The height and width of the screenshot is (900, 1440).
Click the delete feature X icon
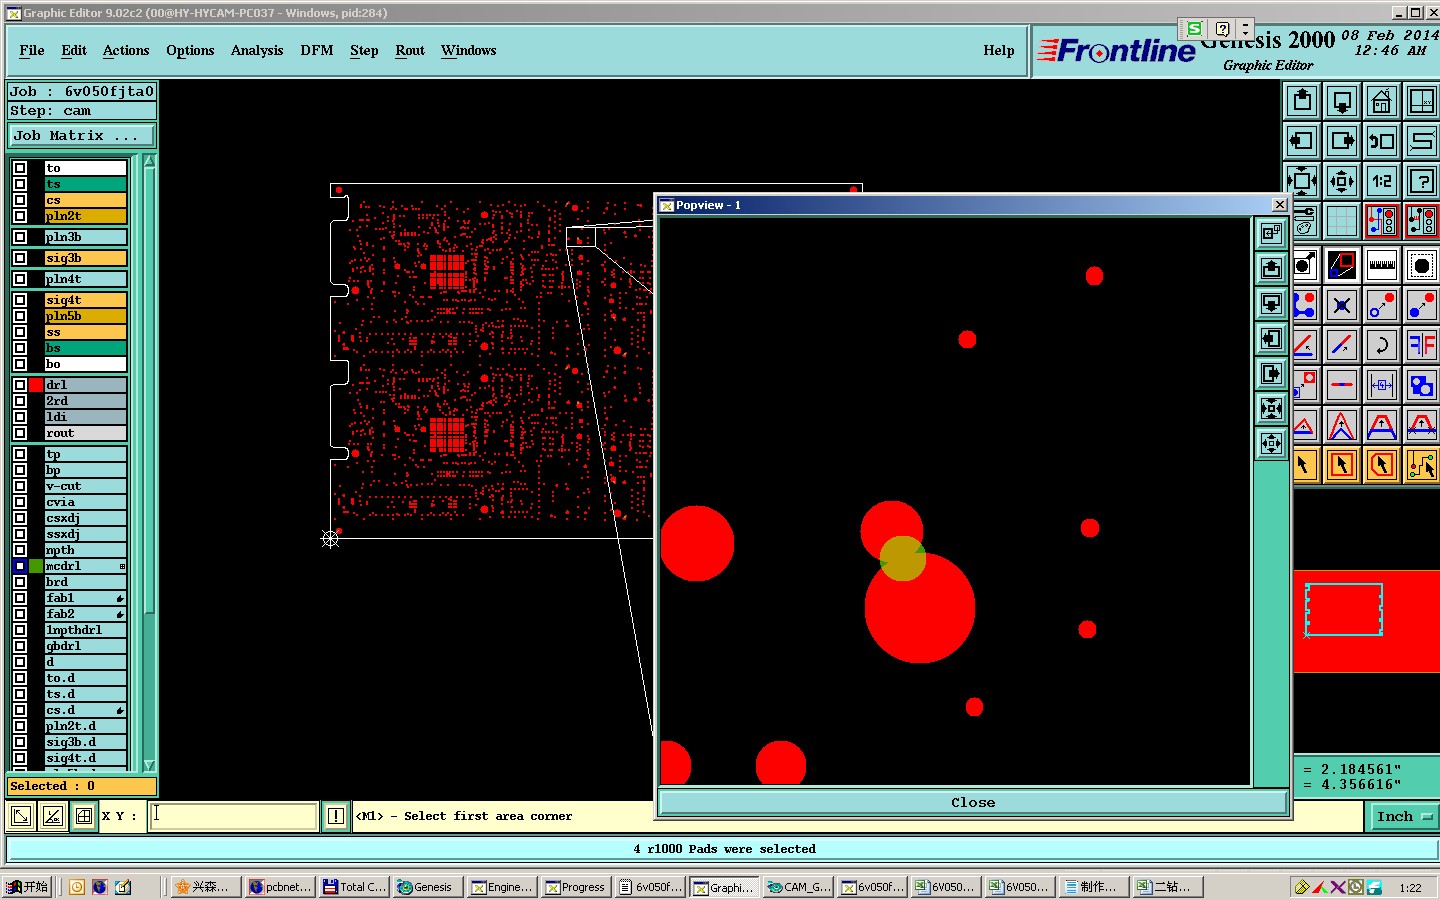point(1342,305)
